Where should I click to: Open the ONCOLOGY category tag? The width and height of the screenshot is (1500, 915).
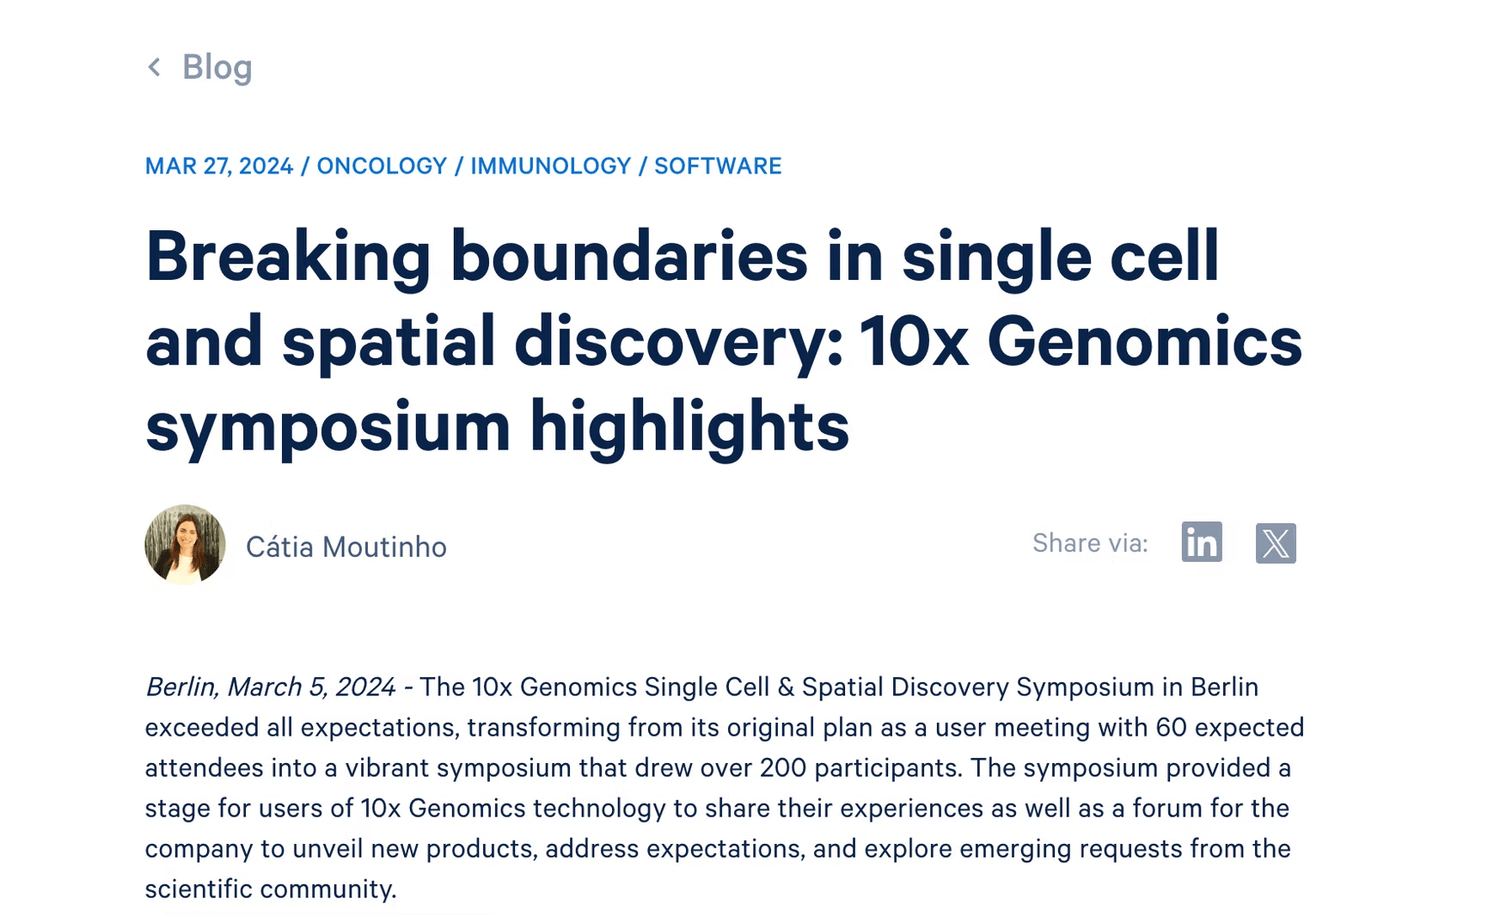[x=381, y=166]
